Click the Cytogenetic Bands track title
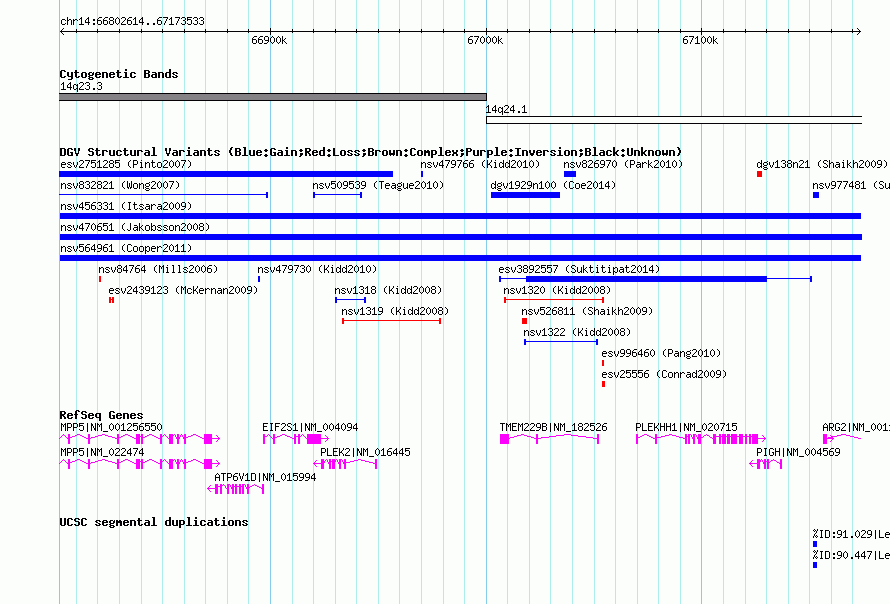890x604 pixels. tap(119, 74)
